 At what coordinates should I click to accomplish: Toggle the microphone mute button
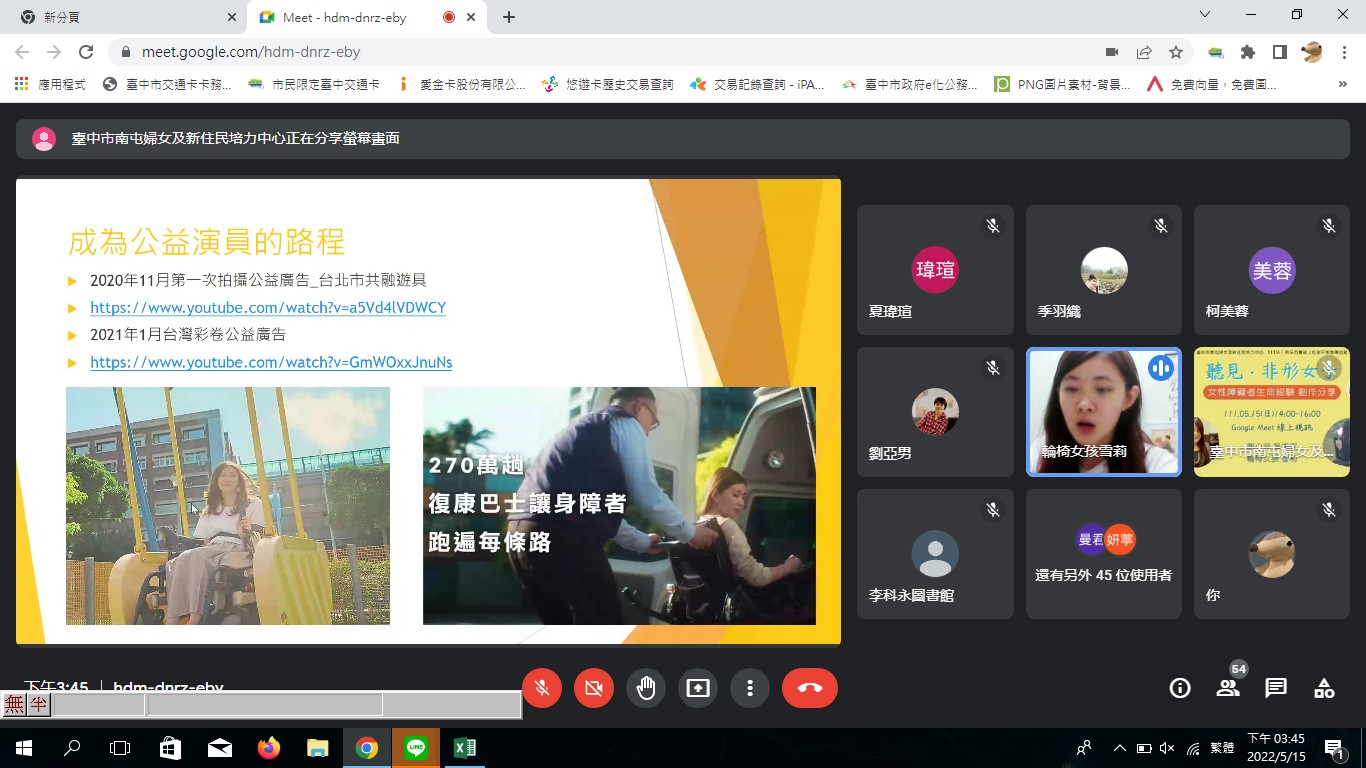pos(542,688)
